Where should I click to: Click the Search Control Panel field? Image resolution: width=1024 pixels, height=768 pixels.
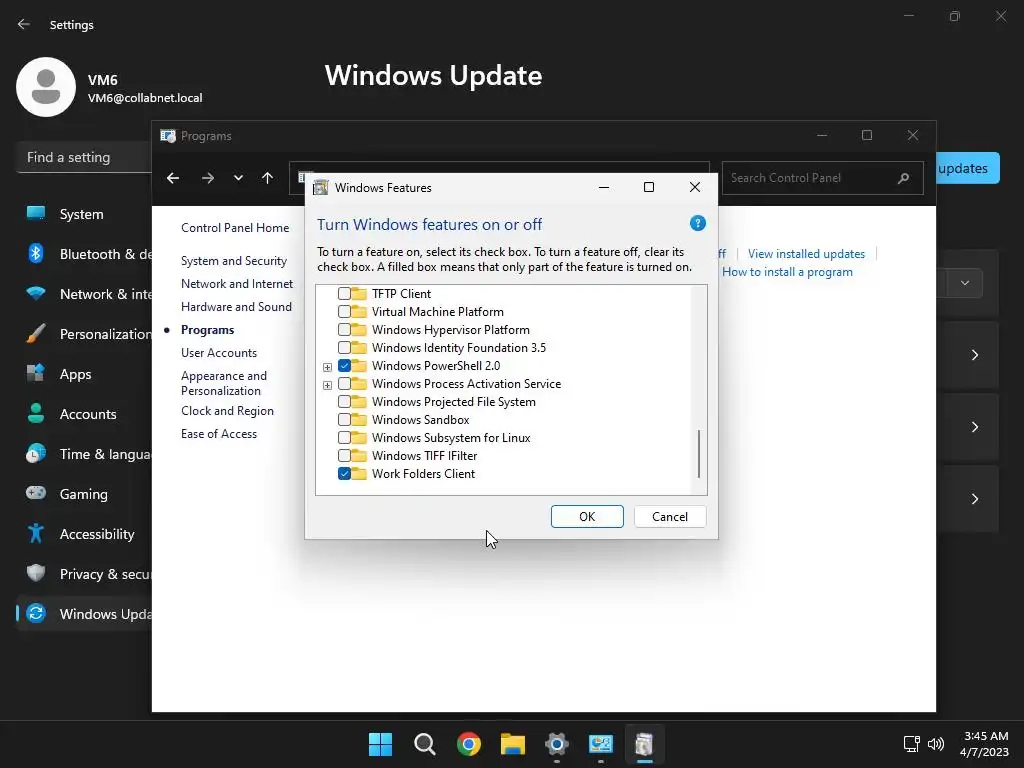(x=822, y=178)
